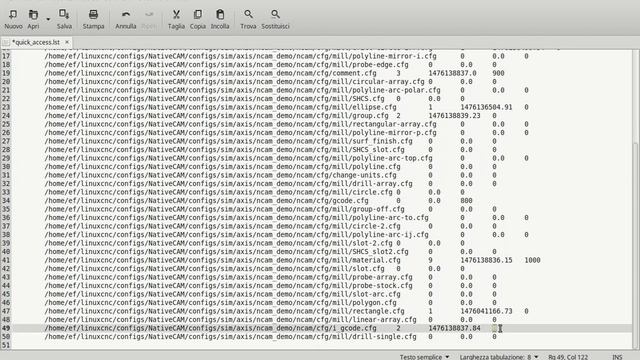Select the quick_access.lst tab
Screen dimensions: 640x360
pos(36,42)
